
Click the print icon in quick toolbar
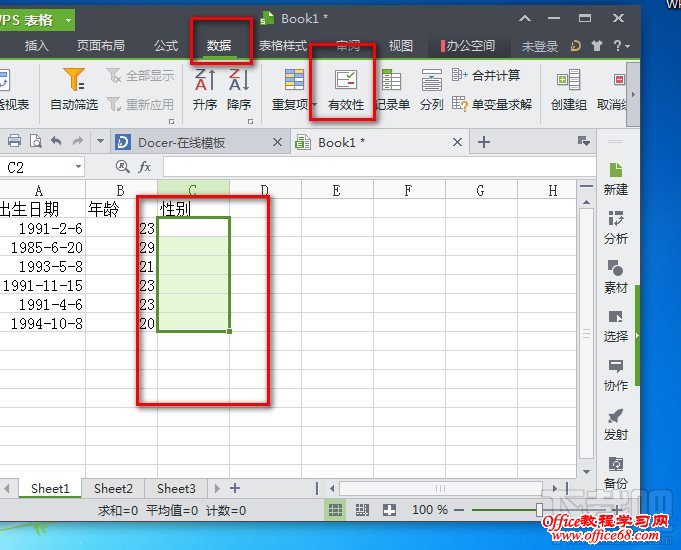(x=14, y=141)
